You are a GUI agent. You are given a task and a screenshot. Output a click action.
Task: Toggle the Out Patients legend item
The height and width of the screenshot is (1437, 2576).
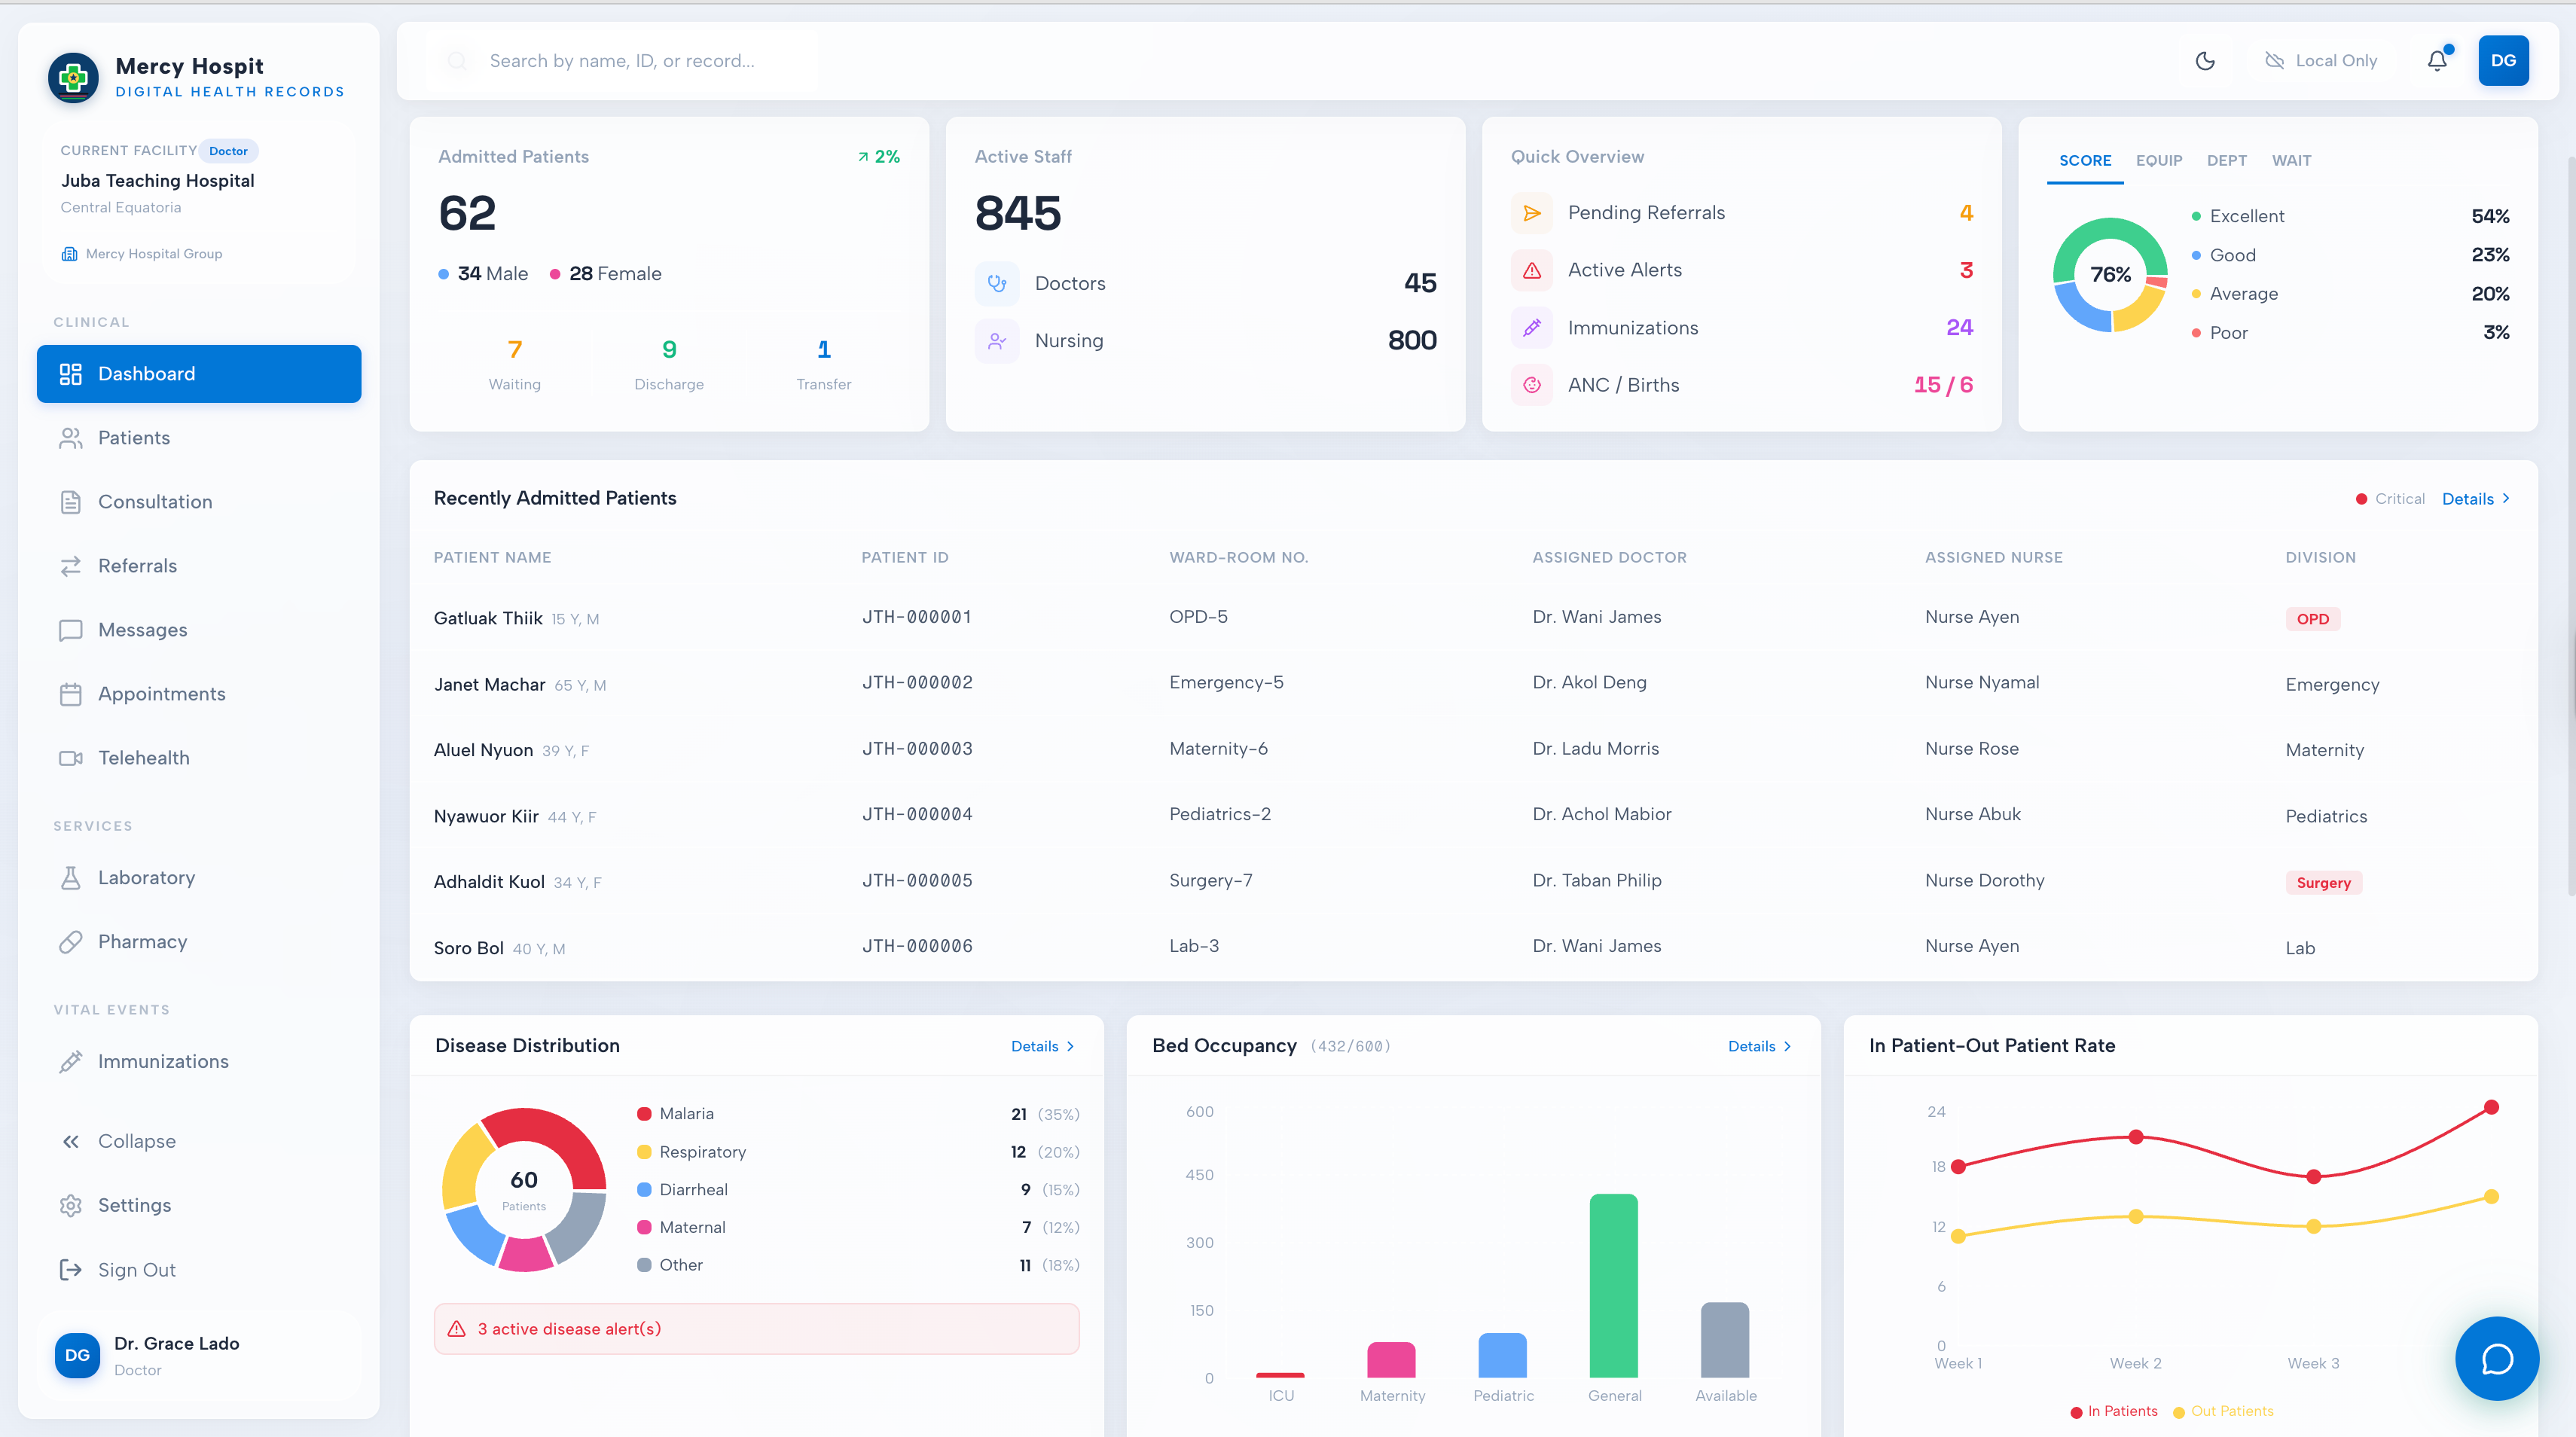2223,1412
